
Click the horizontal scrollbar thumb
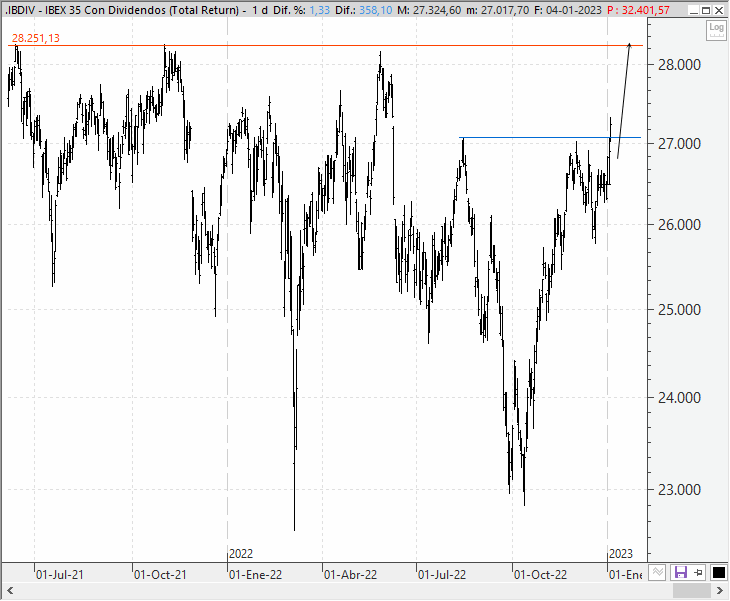692,591
